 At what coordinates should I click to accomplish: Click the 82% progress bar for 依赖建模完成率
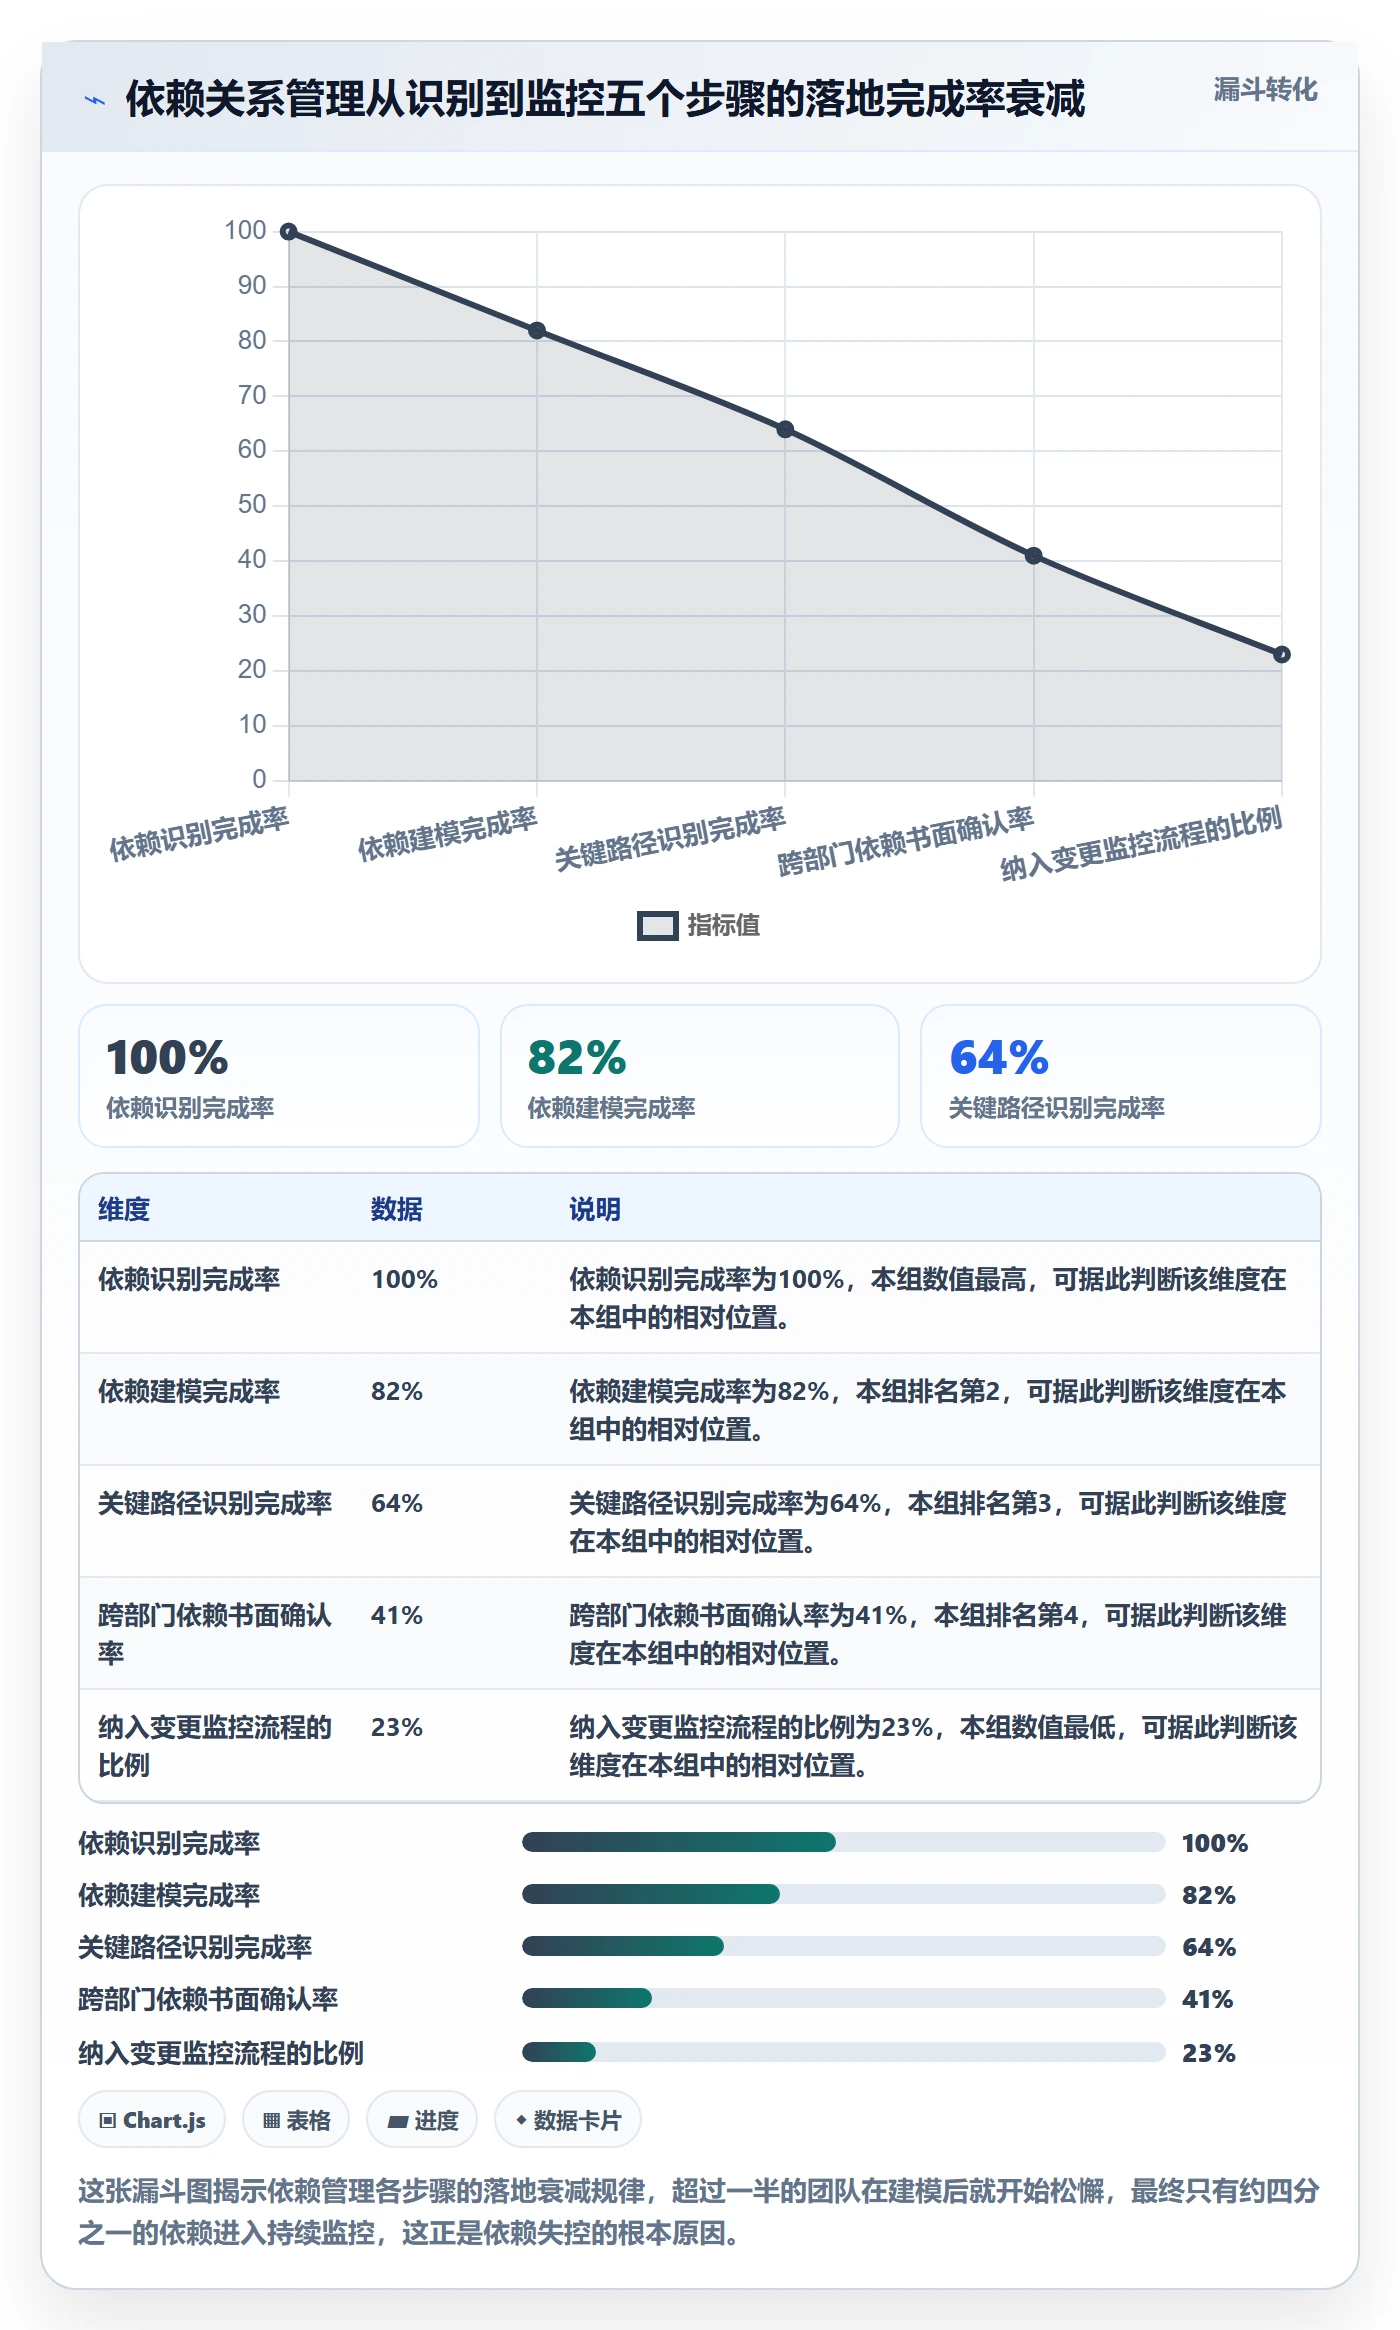(844, 1894)
